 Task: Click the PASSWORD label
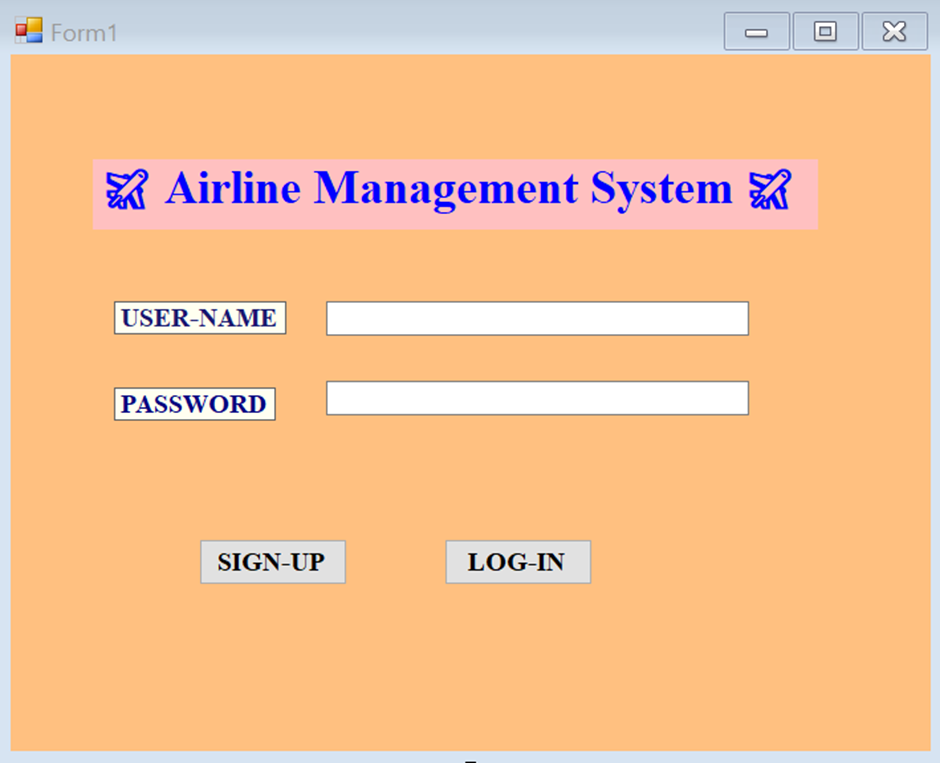[x=194, y=404]
